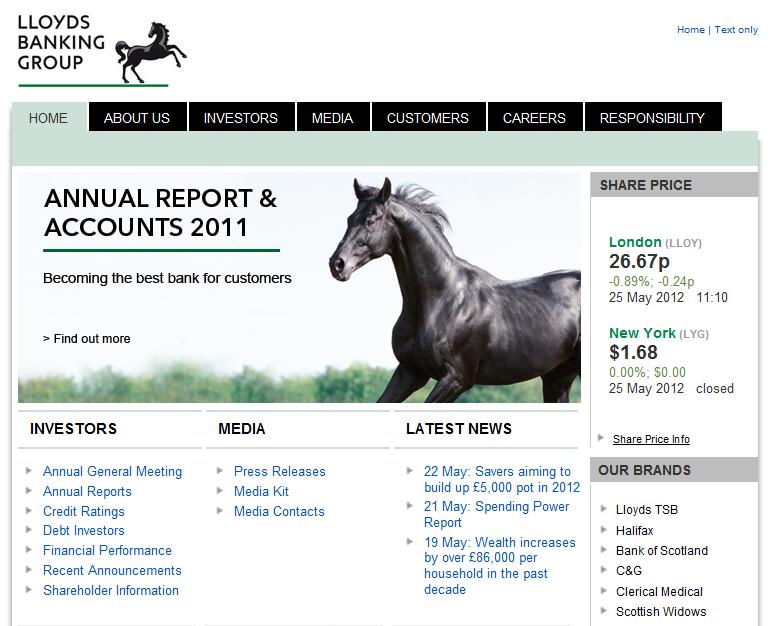Select the Customers navigation tab
Image resolution: width=772 pixels, height=626 pixels.
coord(427,118)
